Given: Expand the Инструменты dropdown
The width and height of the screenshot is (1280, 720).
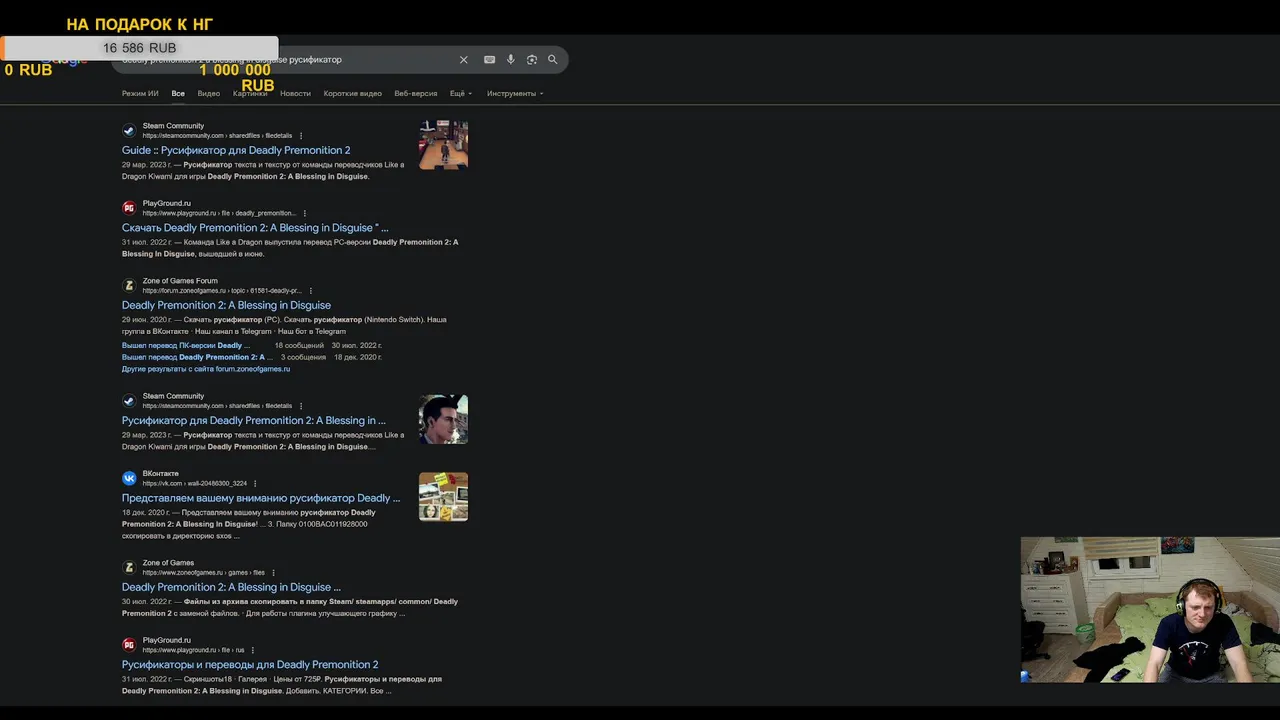Looking at the screenshot, I should [515, 93].
